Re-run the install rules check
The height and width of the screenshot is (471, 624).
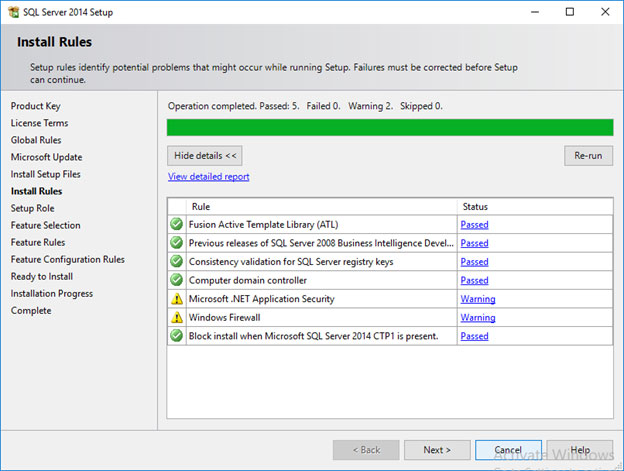[588, 156]
